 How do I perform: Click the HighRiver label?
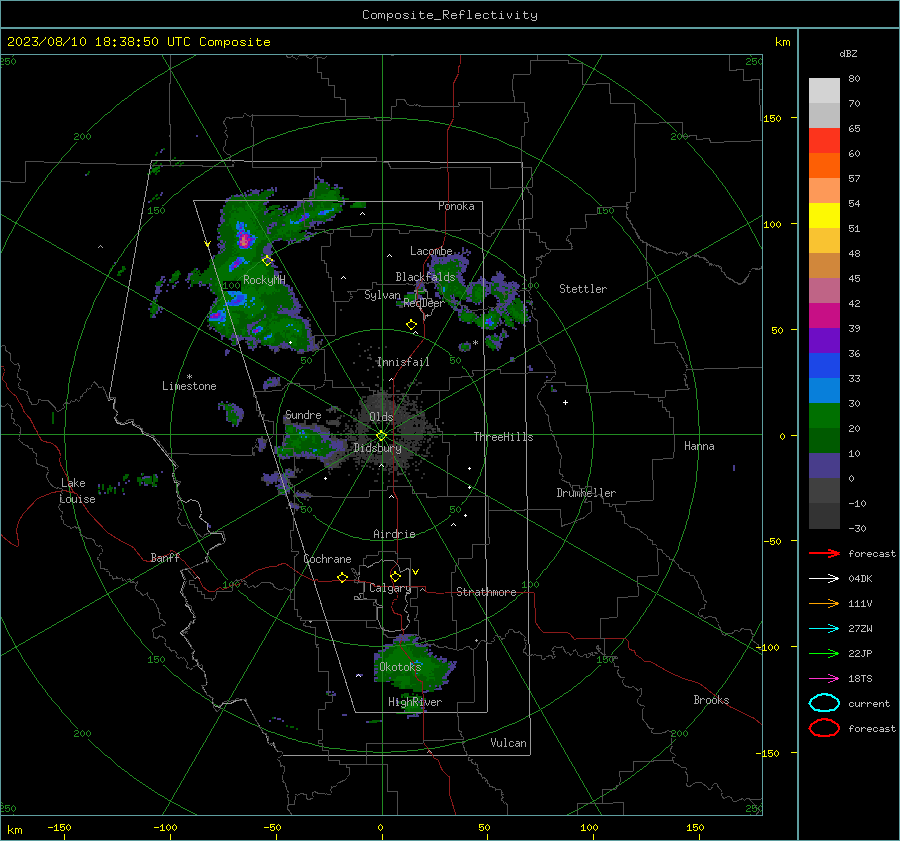[x=415, y=702]
